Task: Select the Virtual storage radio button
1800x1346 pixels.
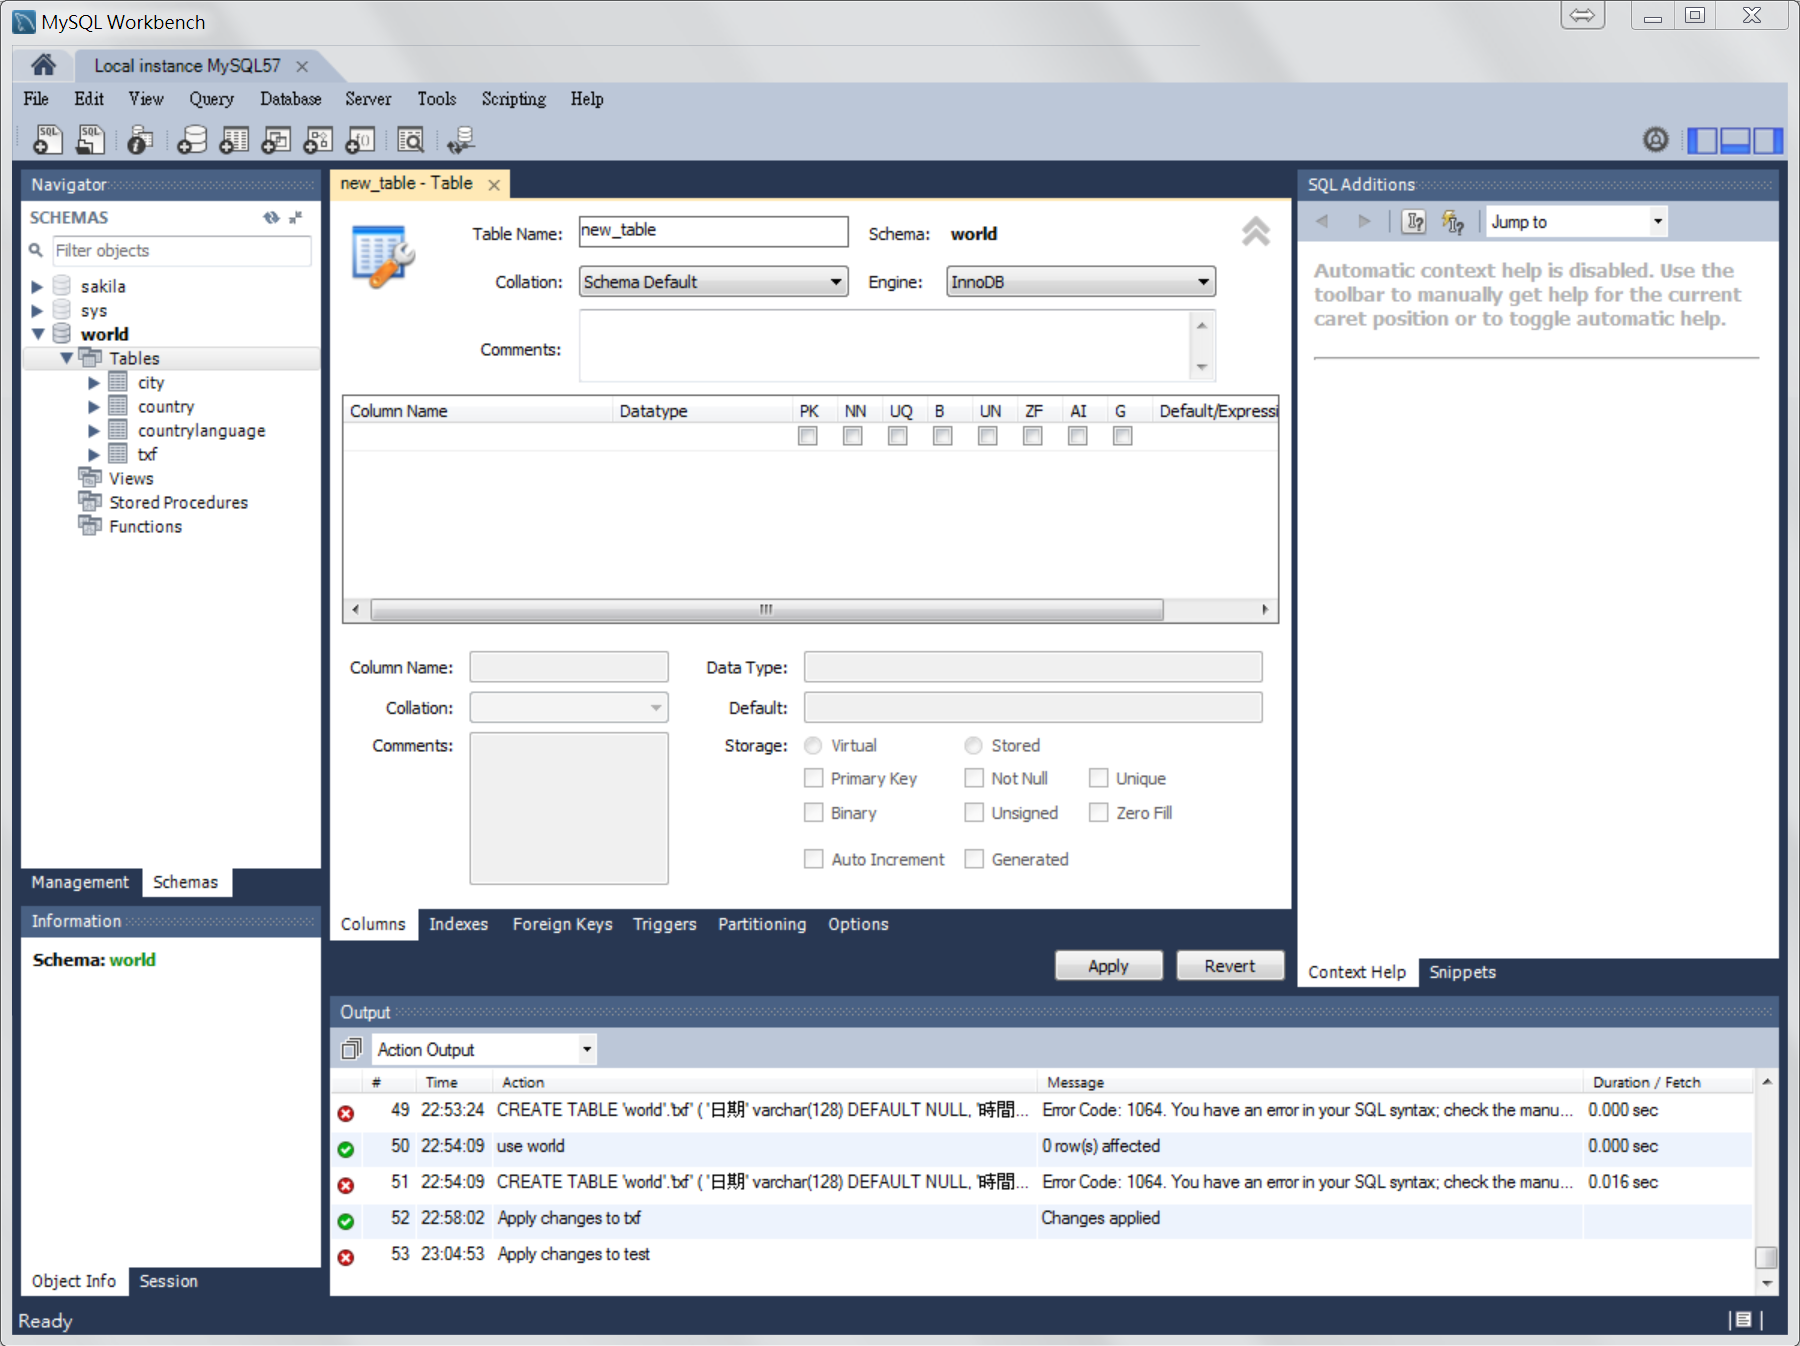Action: [x=813, y=746]
